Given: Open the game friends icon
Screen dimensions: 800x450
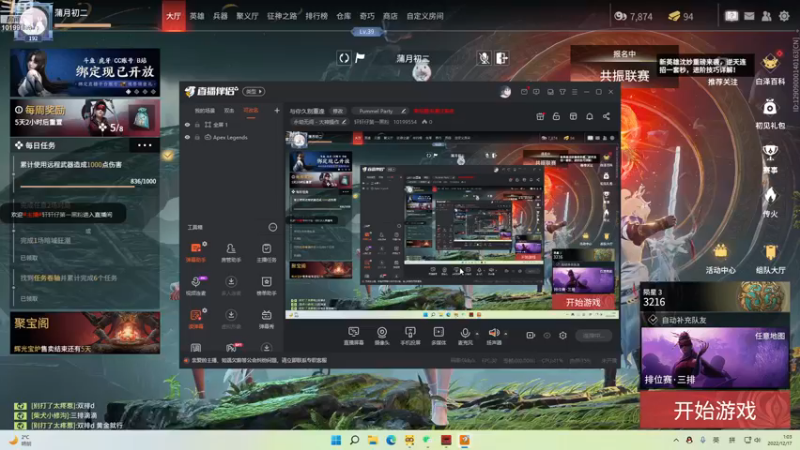Looking at the screenshot, I should point(766,16).
